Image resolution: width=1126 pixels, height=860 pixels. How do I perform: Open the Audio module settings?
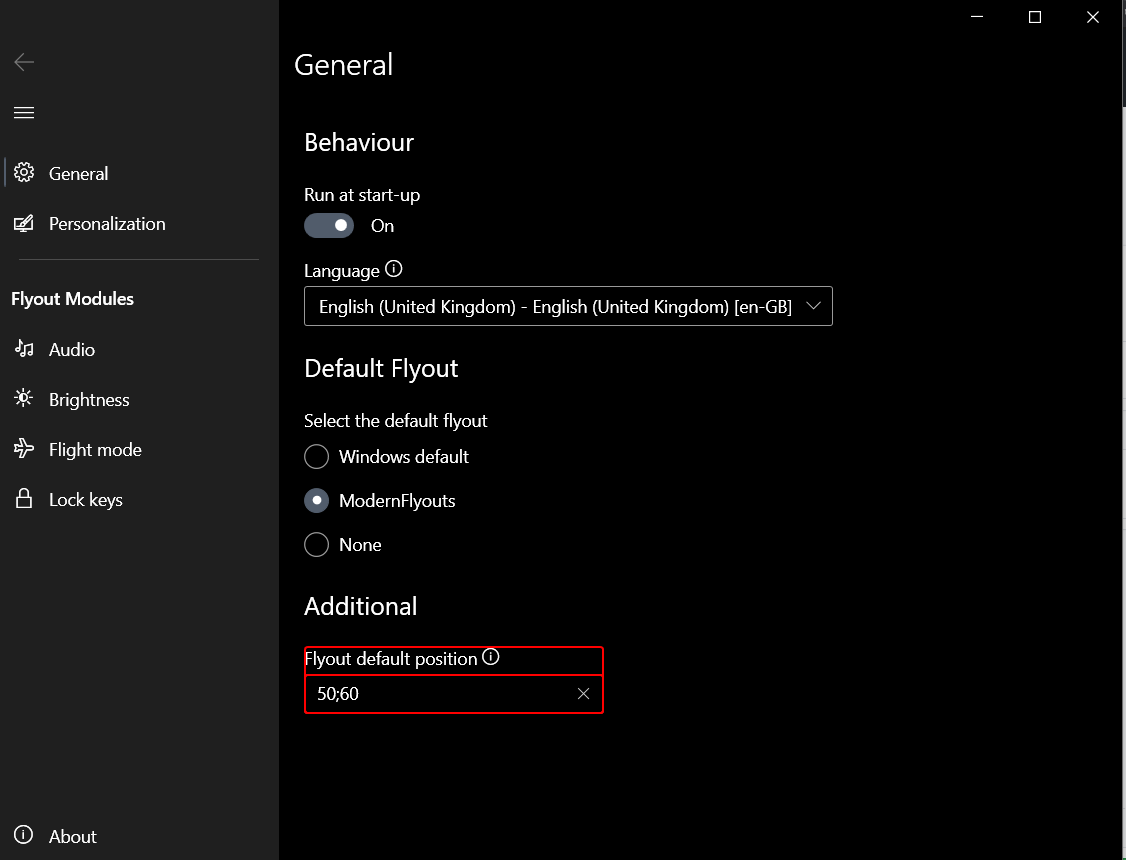click(139, 349)
